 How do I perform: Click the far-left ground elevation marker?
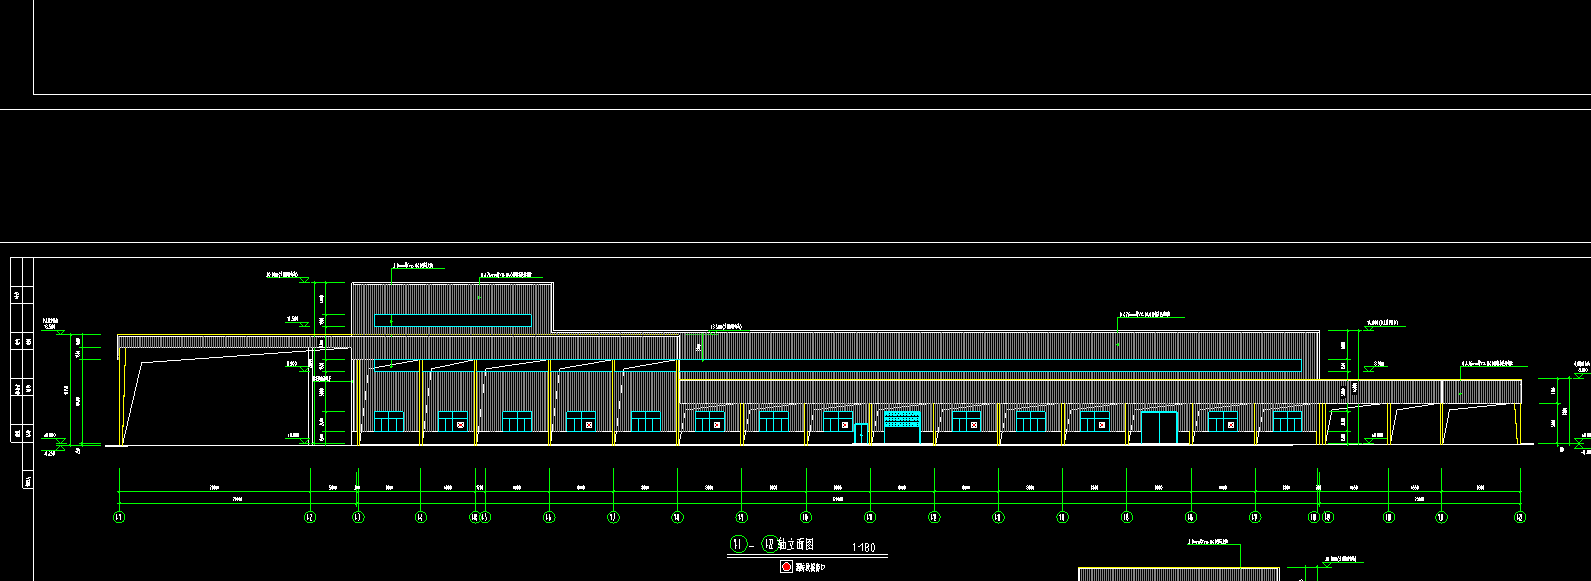click(61, 440)
